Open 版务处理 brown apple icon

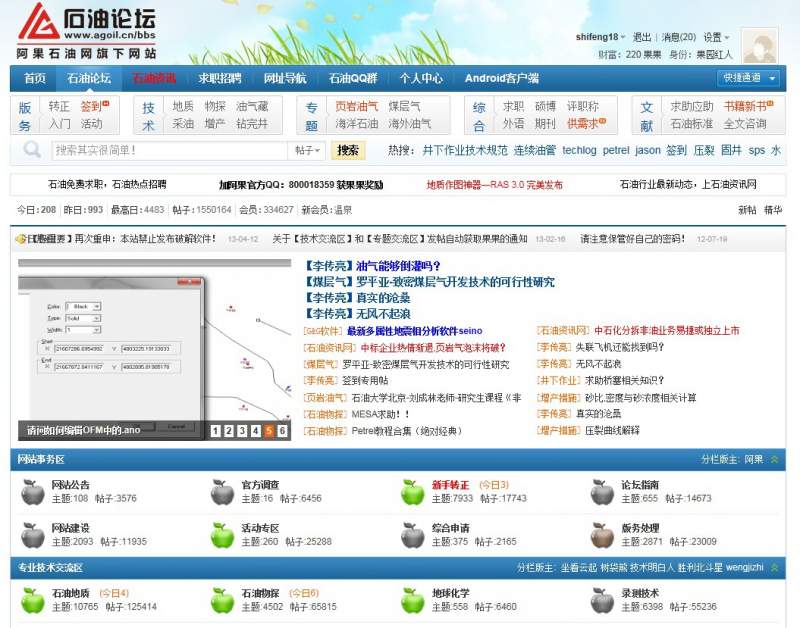click(602, 535)
